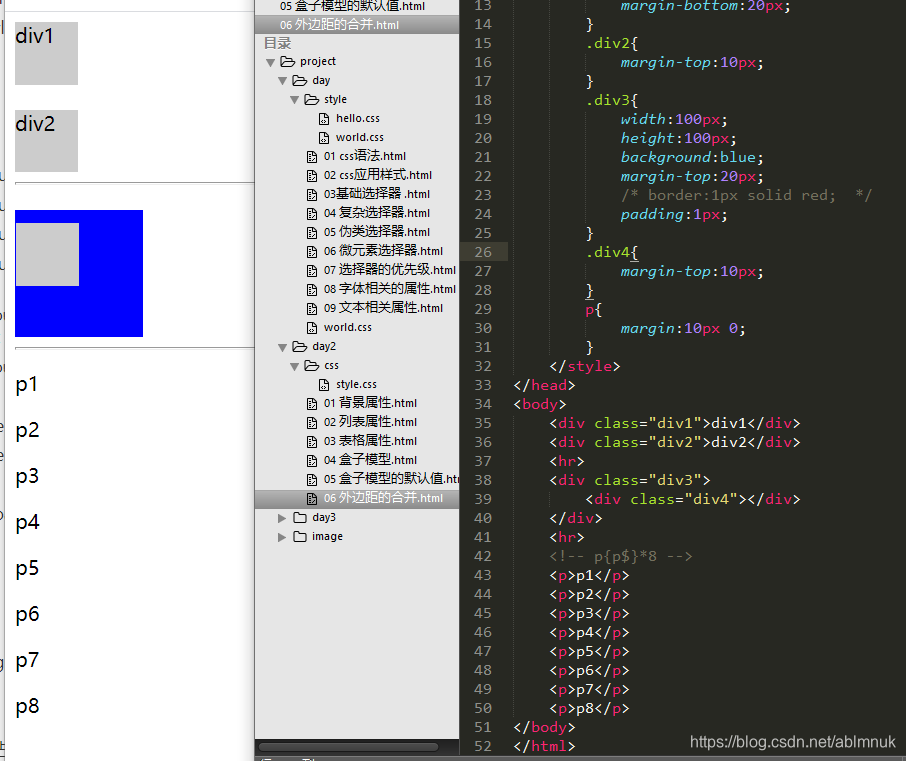This screenshot has width=906, height=761.
Task: Click the 目录 folders heading in the sidebar
Action: pyautogui.click(x=277, y=43)
